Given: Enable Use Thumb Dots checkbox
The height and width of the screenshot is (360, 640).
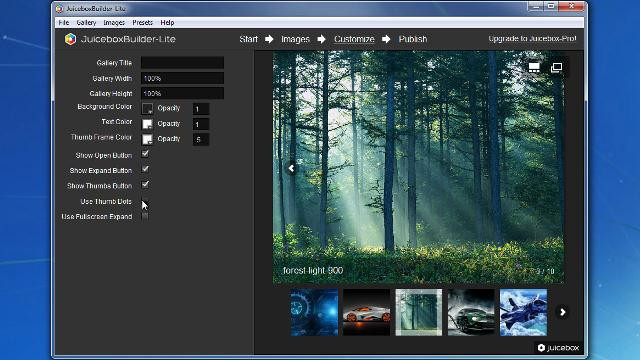Looking at the screenshot, I should tap(145, 201).
